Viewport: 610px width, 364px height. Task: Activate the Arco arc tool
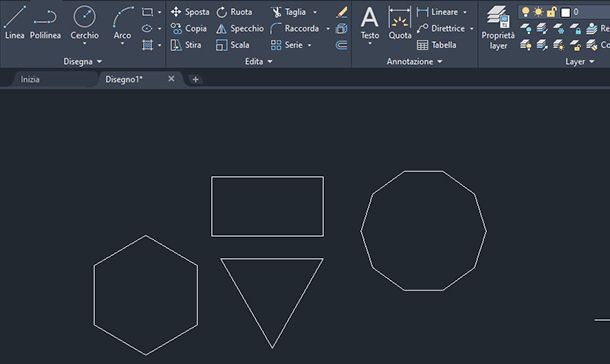tap(123, 22)
